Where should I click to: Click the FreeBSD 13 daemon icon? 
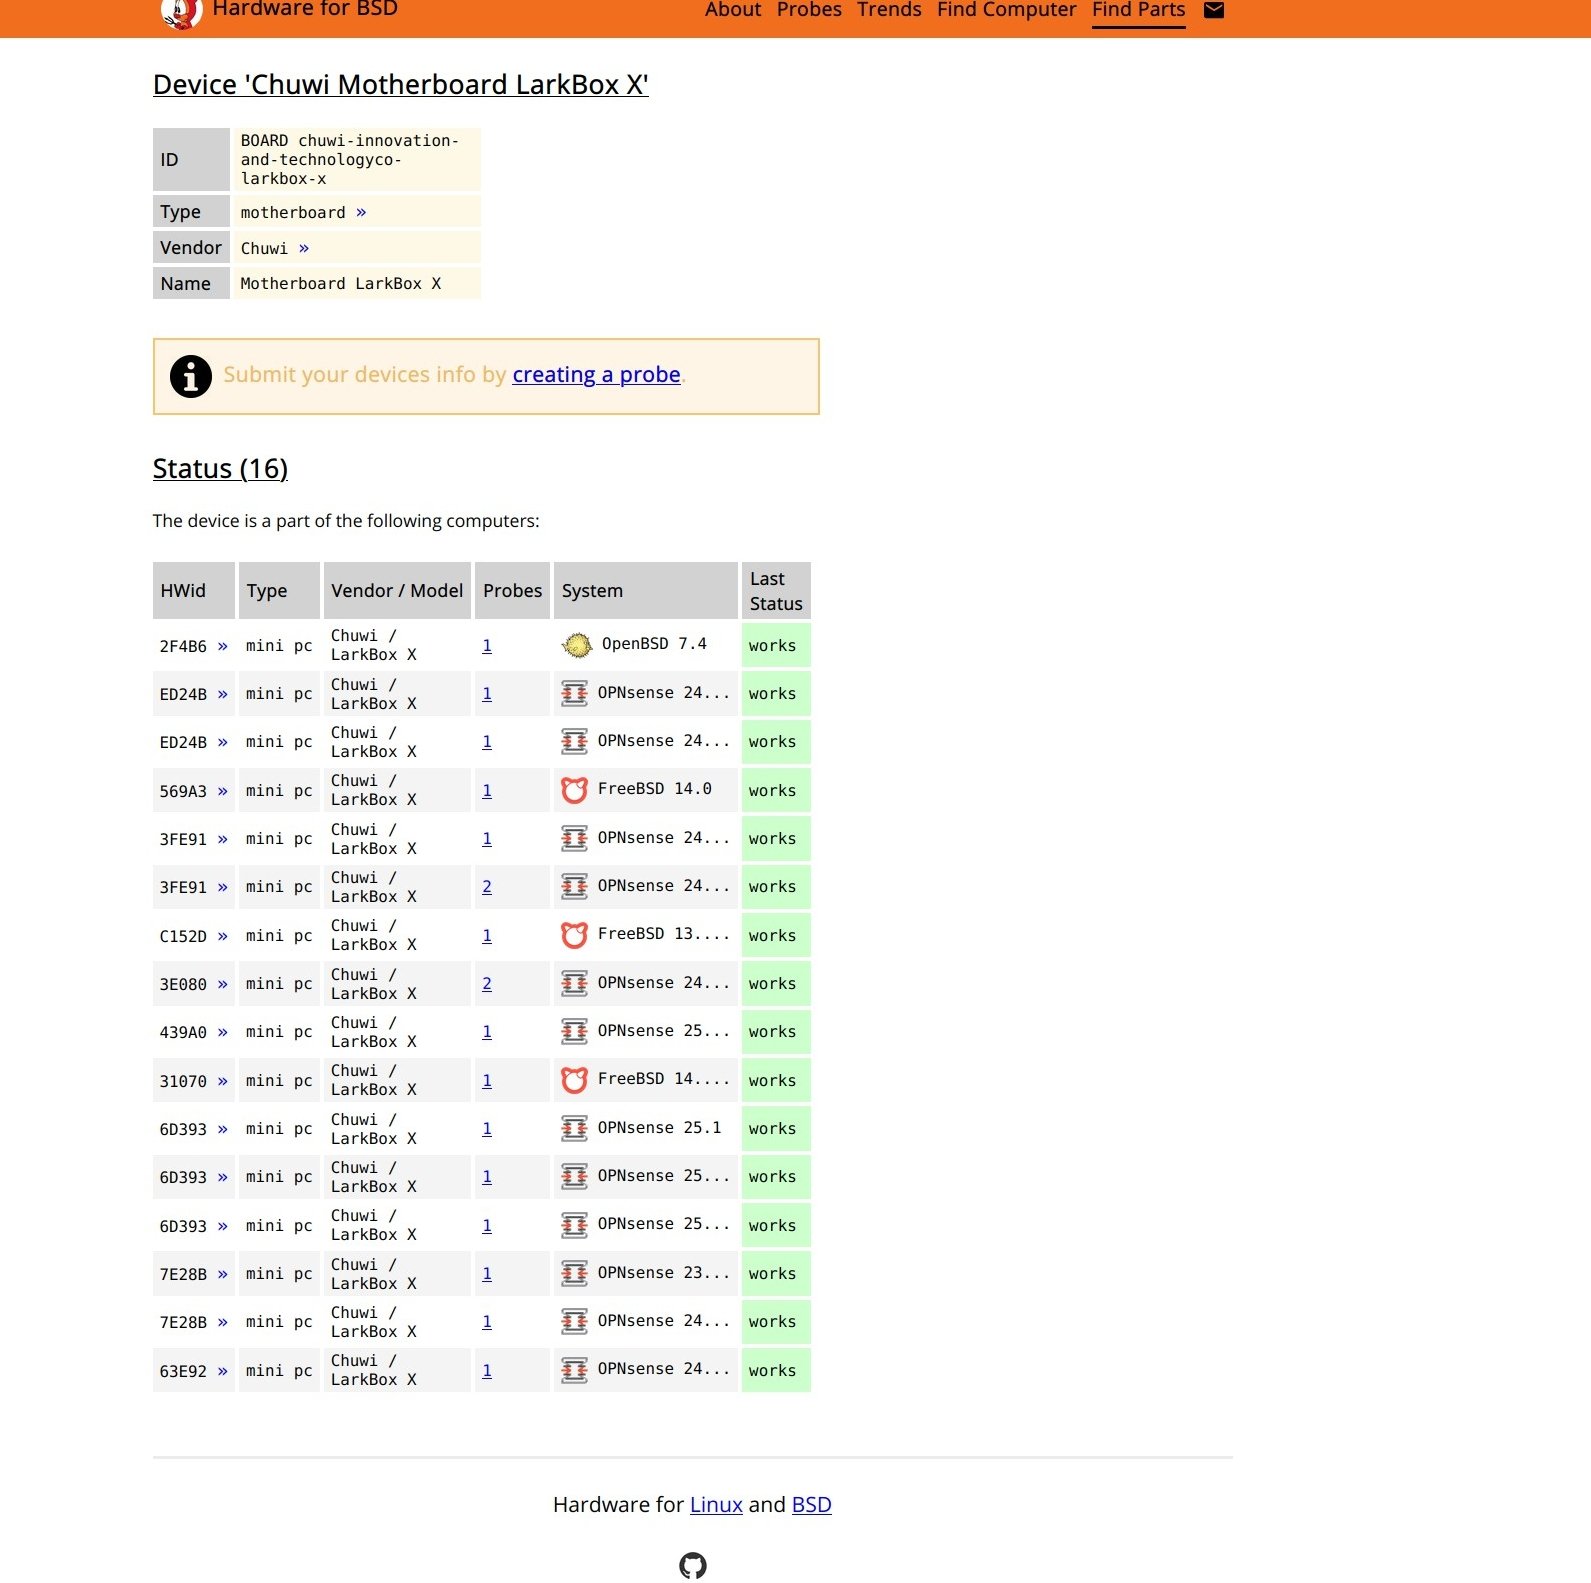coord(574,936)
